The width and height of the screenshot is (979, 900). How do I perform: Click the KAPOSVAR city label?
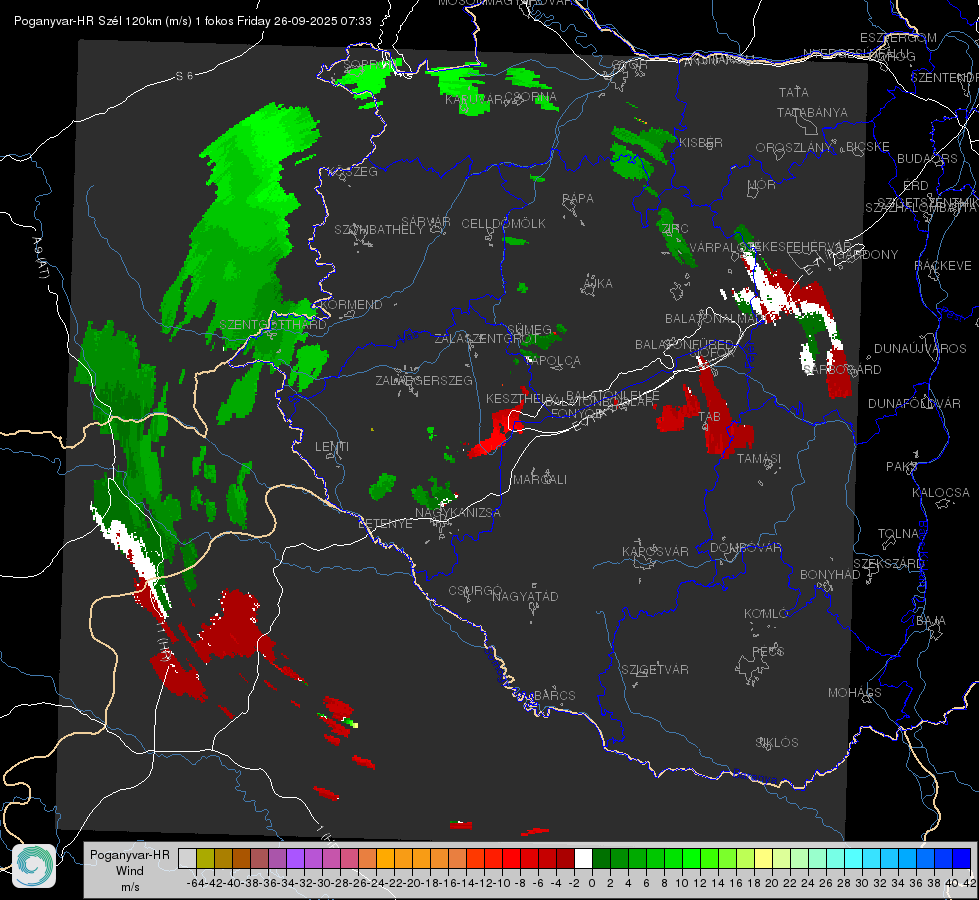(656, 552)
